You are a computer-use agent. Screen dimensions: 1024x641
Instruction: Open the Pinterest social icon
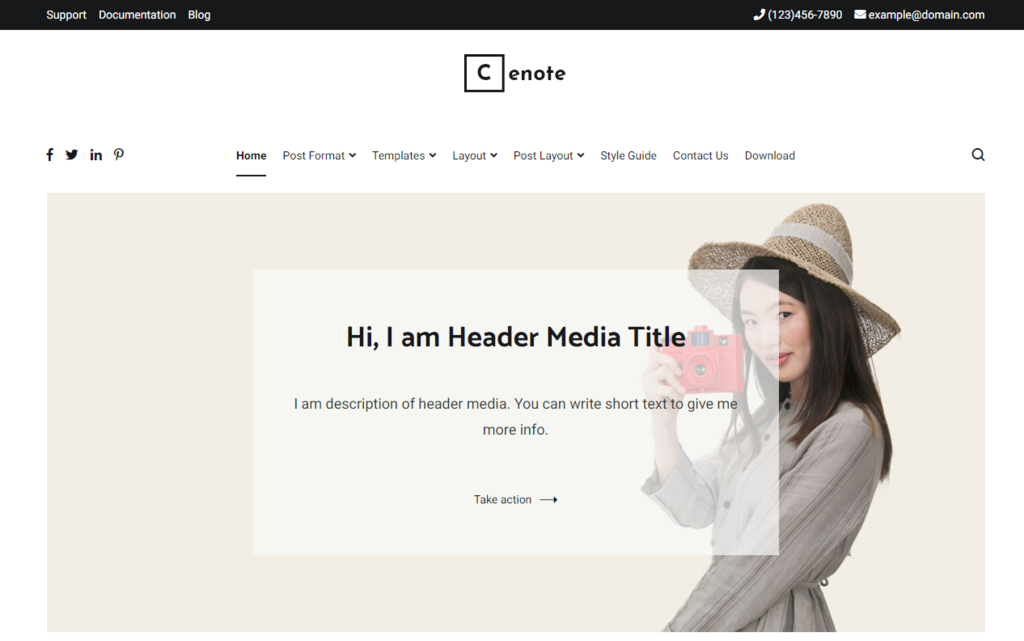[x=118, y=155]
